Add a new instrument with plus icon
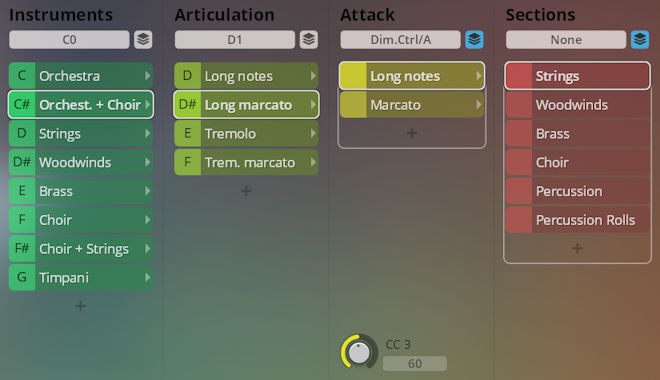This screenshot has height=380, width=660. point(80,306)
